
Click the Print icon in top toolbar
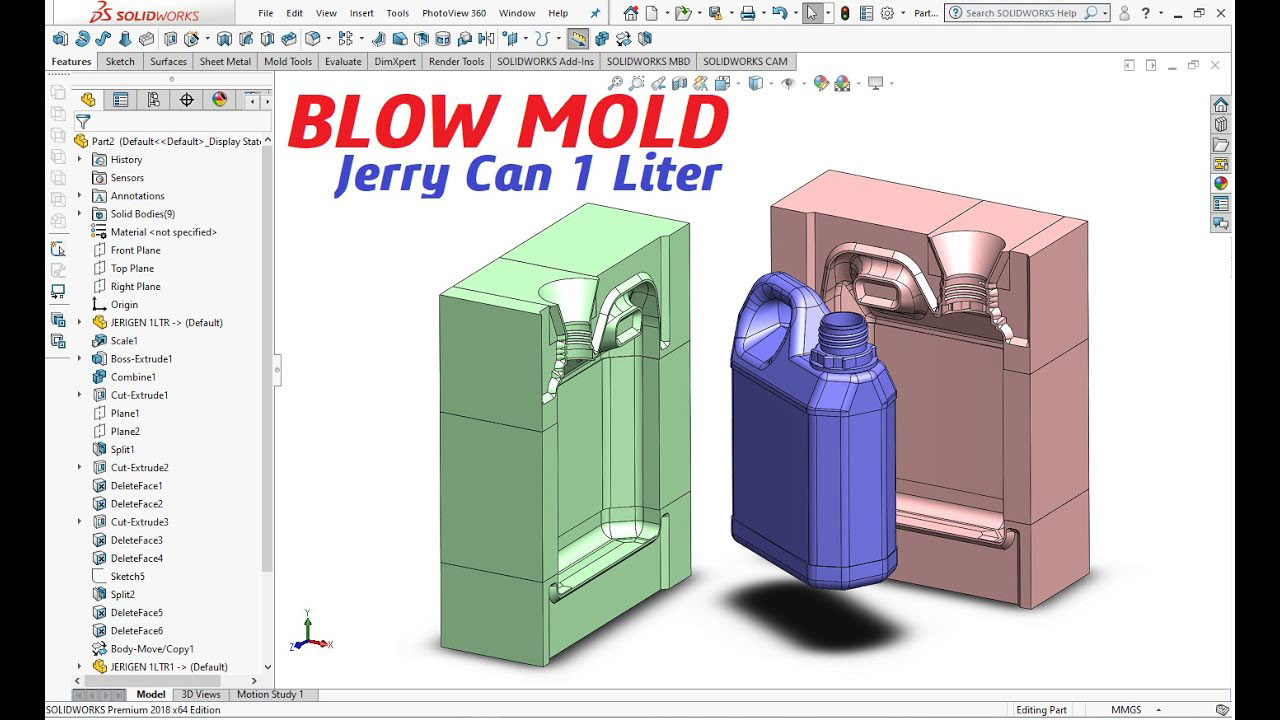coord(747,13)
